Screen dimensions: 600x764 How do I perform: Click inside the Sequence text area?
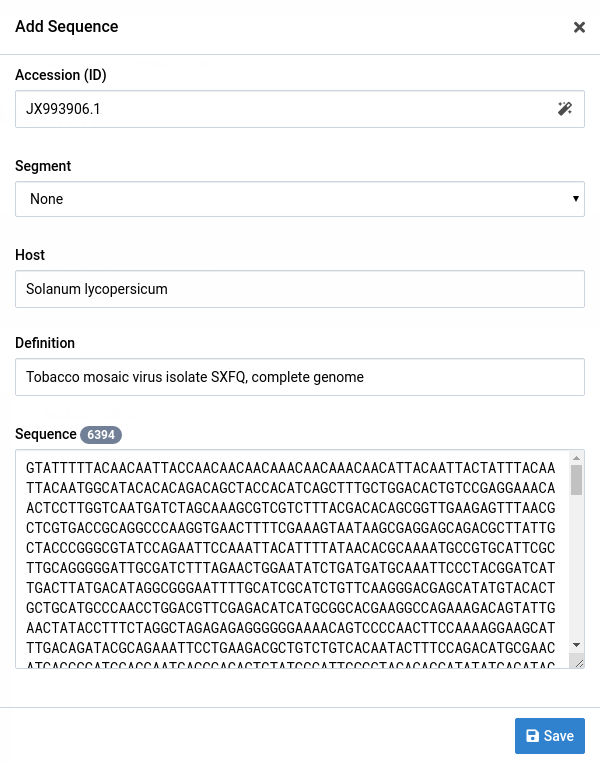point(290,558)
